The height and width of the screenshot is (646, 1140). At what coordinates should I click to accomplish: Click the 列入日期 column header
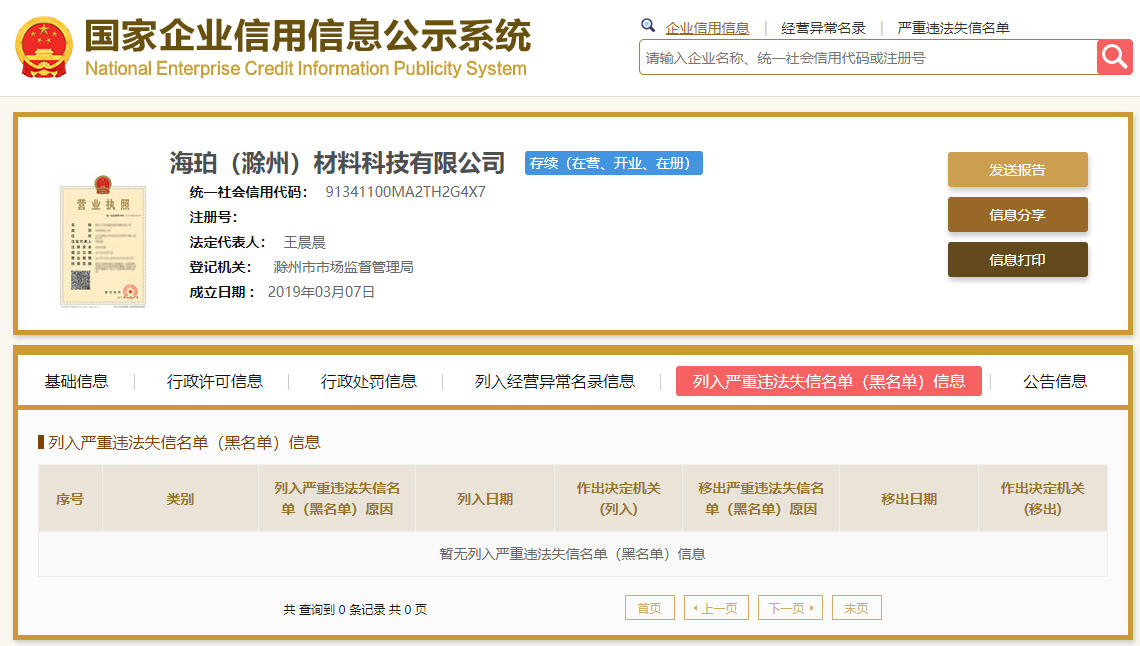485,499
